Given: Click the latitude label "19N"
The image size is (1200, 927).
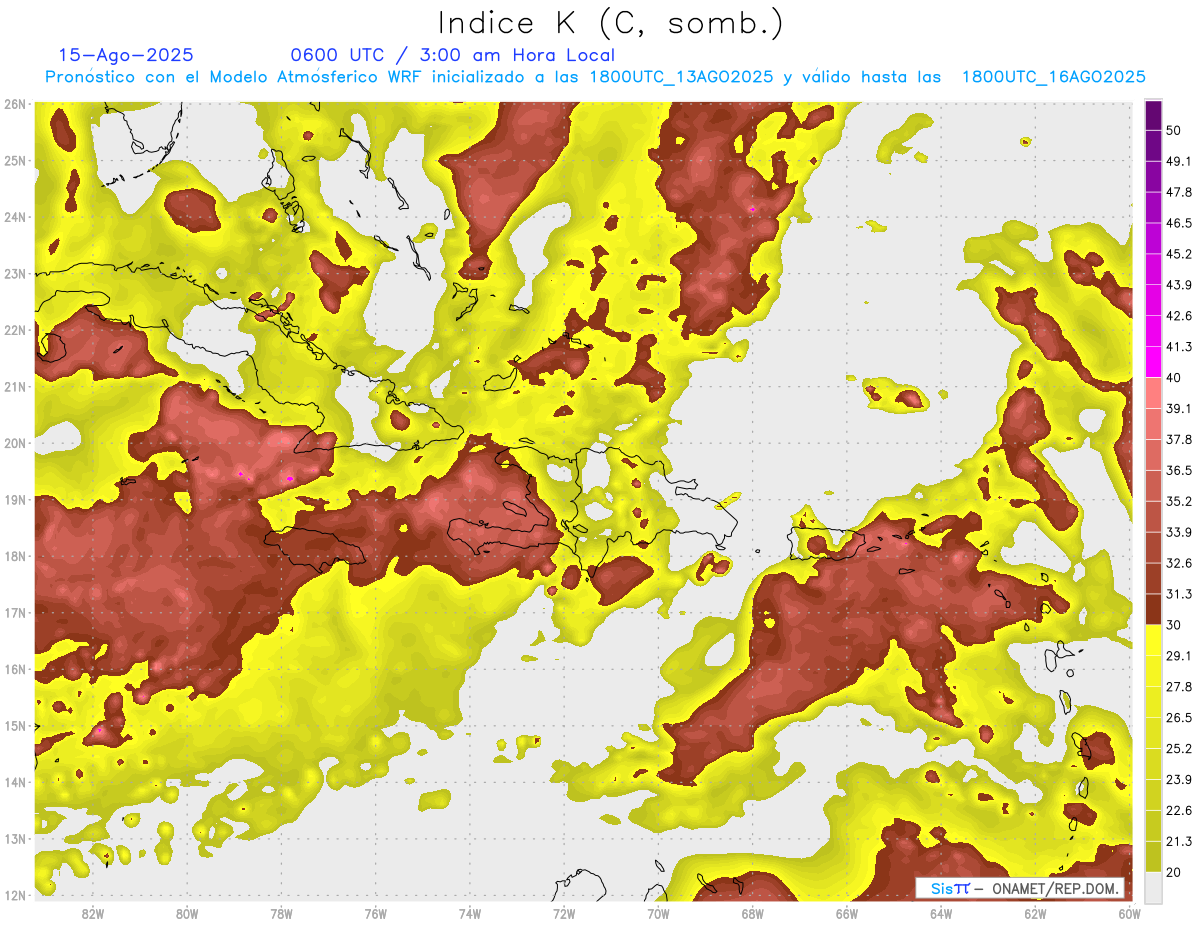Looking at the screenshot, I should point(16,499).
